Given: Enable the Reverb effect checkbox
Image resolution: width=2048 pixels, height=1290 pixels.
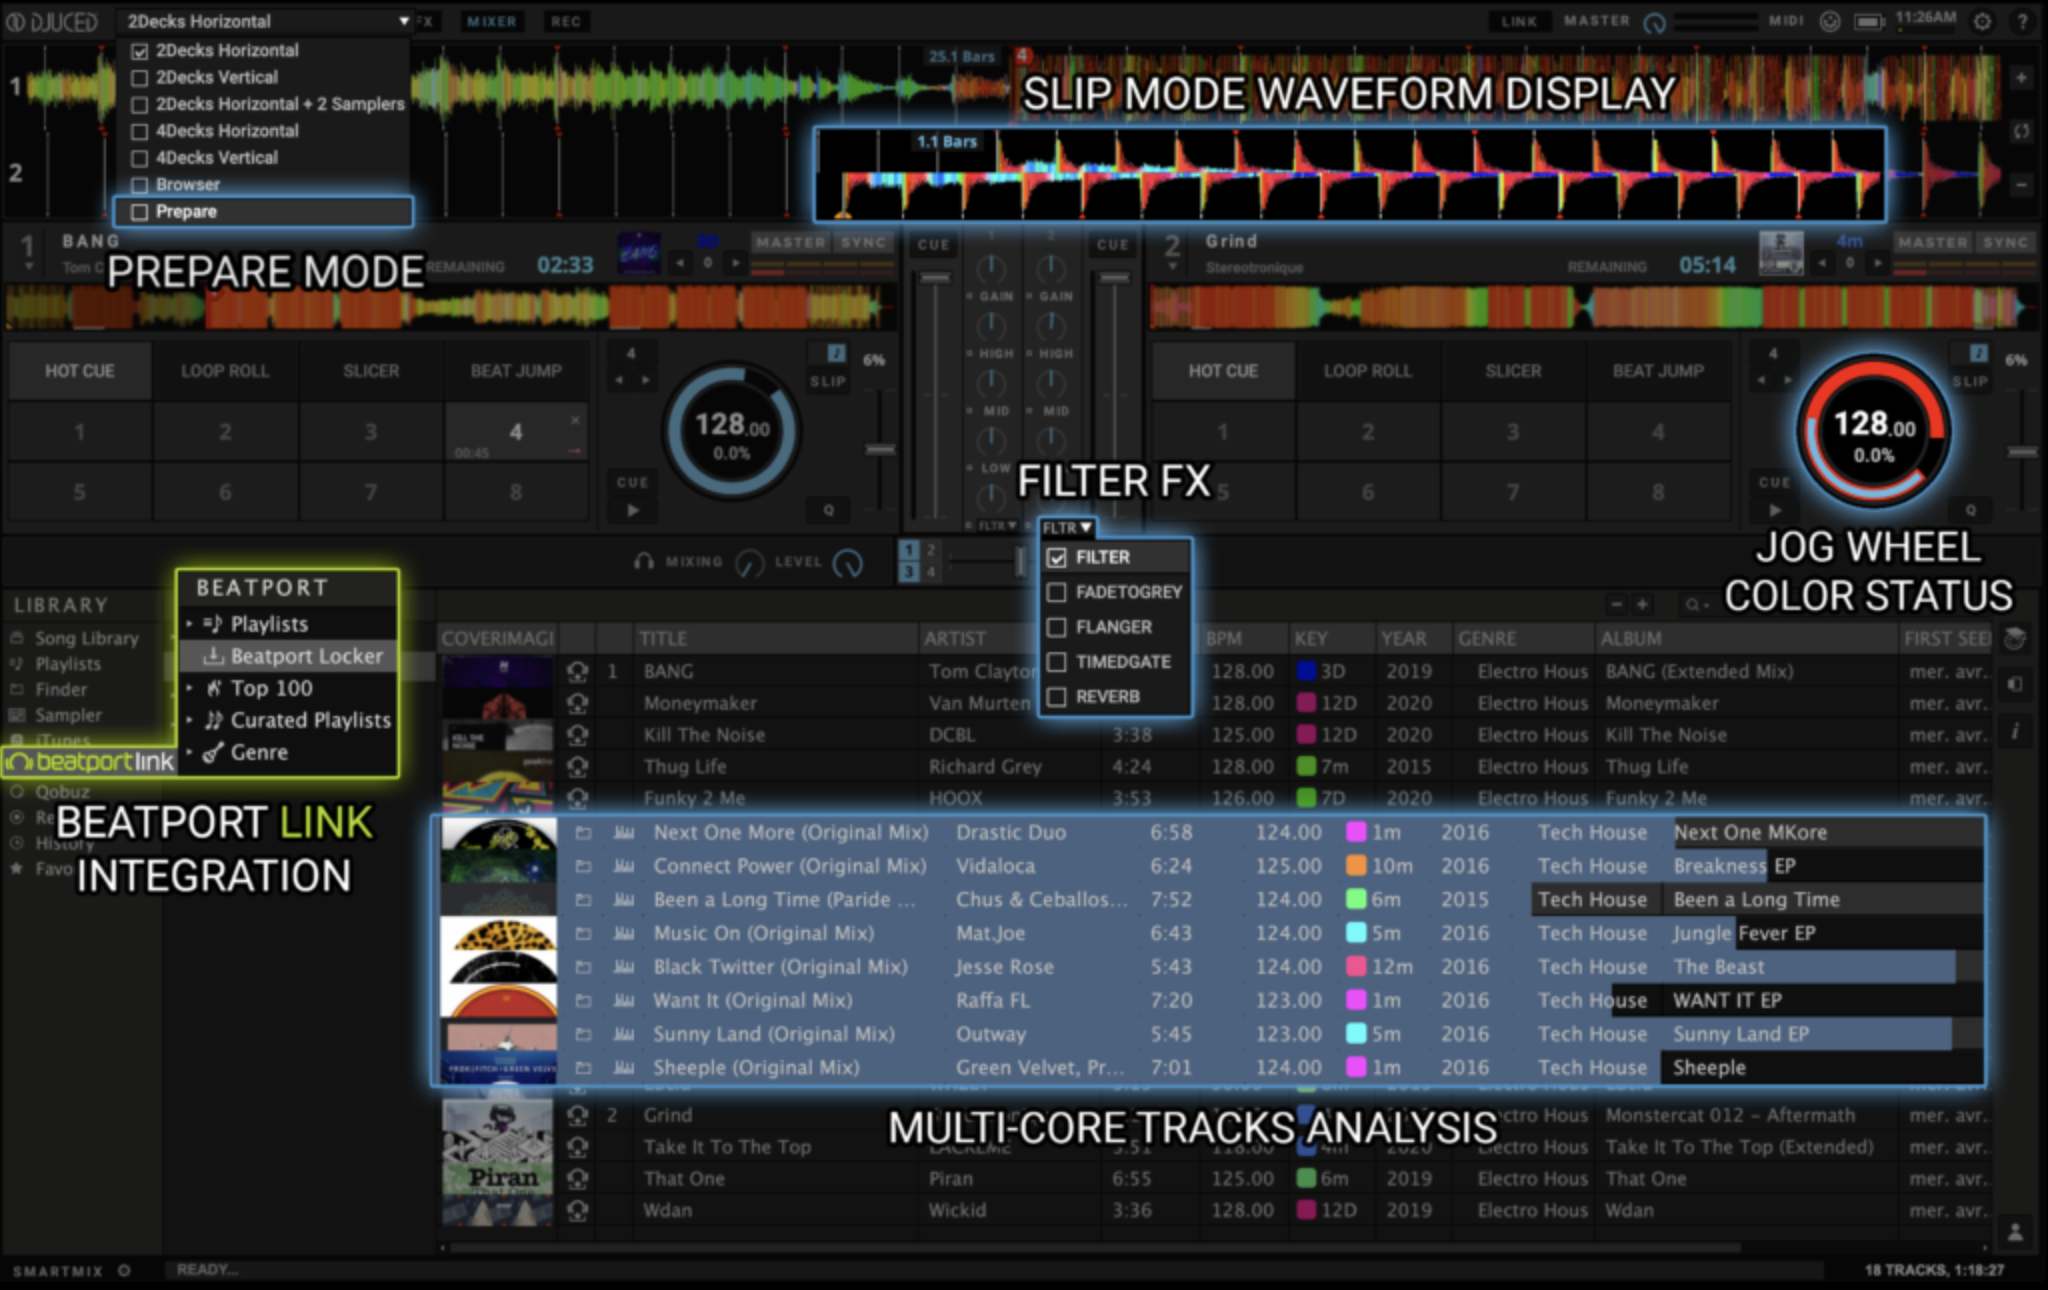Looking at the screenshot, I should click(x=1056, y=697).
